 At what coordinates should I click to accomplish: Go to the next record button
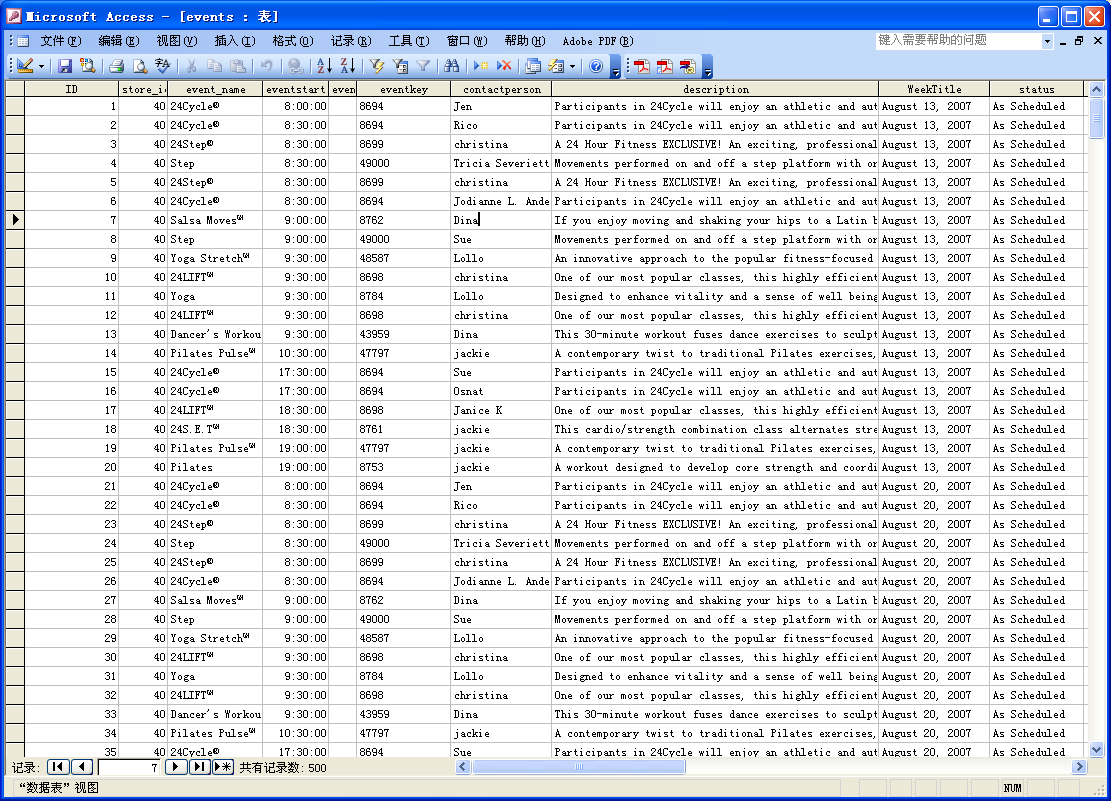[176, 767]
